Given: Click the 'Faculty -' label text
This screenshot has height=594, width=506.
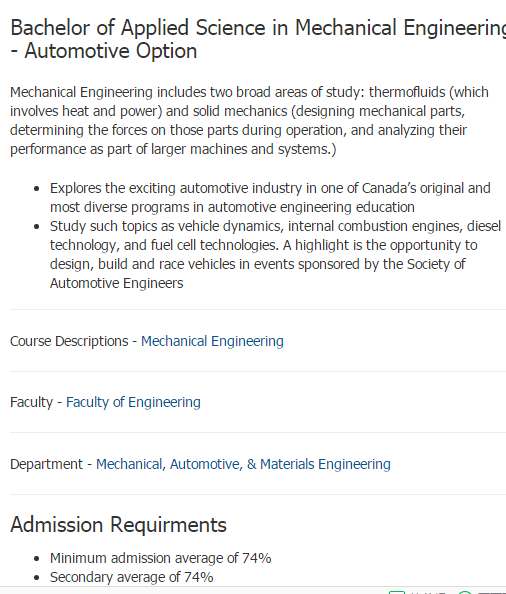Looking at the screenshot, I should [36, 402].
